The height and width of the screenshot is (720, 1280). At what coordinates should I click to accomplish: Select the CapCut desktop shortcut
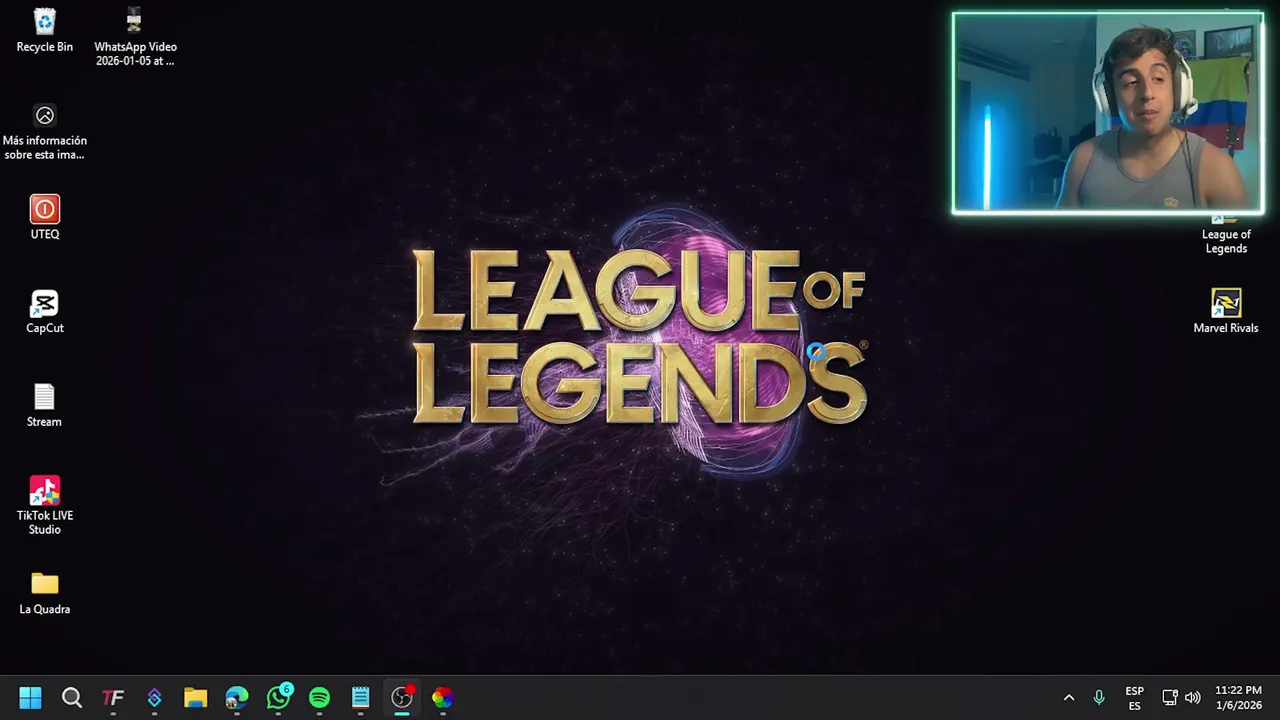point(44,311)
